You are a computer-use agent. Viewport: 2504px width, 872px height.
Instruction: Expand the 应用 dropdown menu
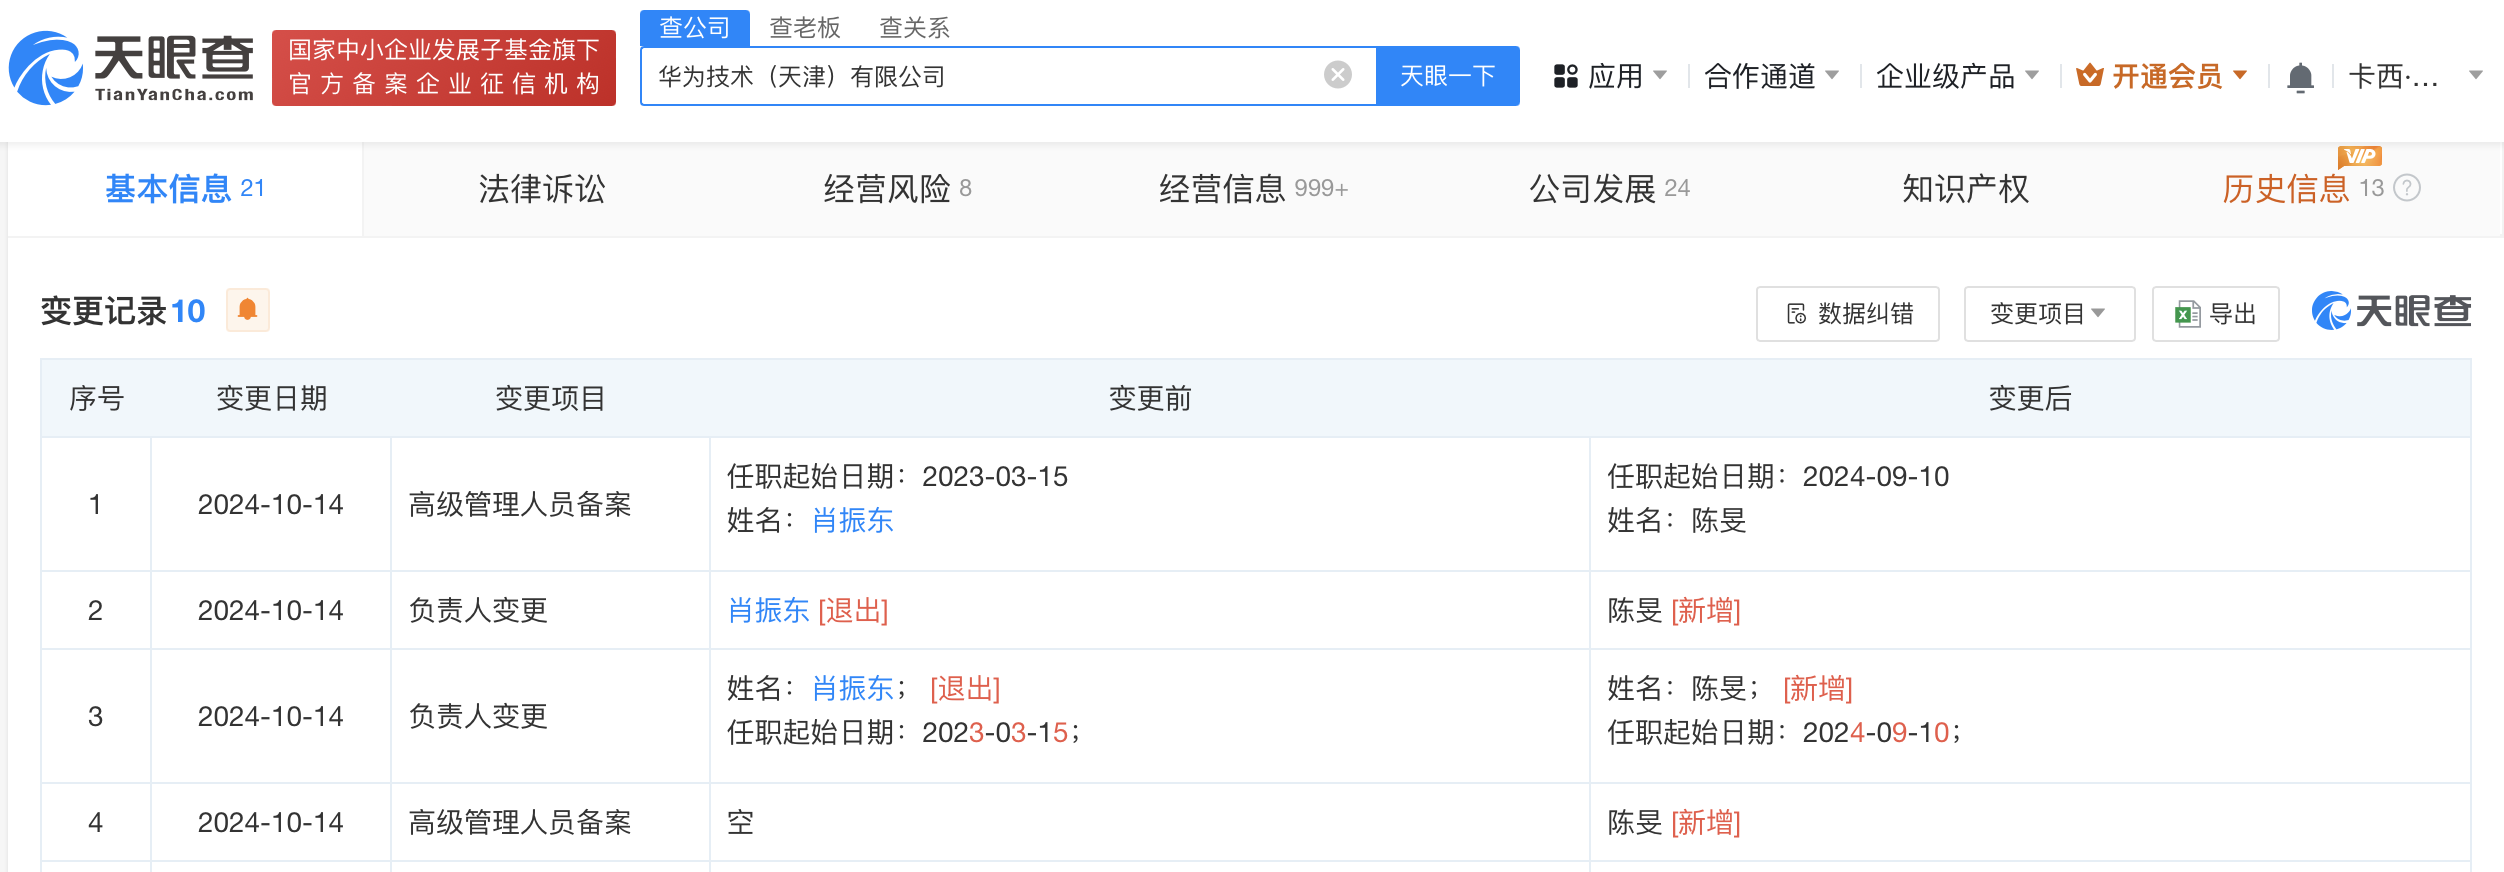click(1660, 75)
